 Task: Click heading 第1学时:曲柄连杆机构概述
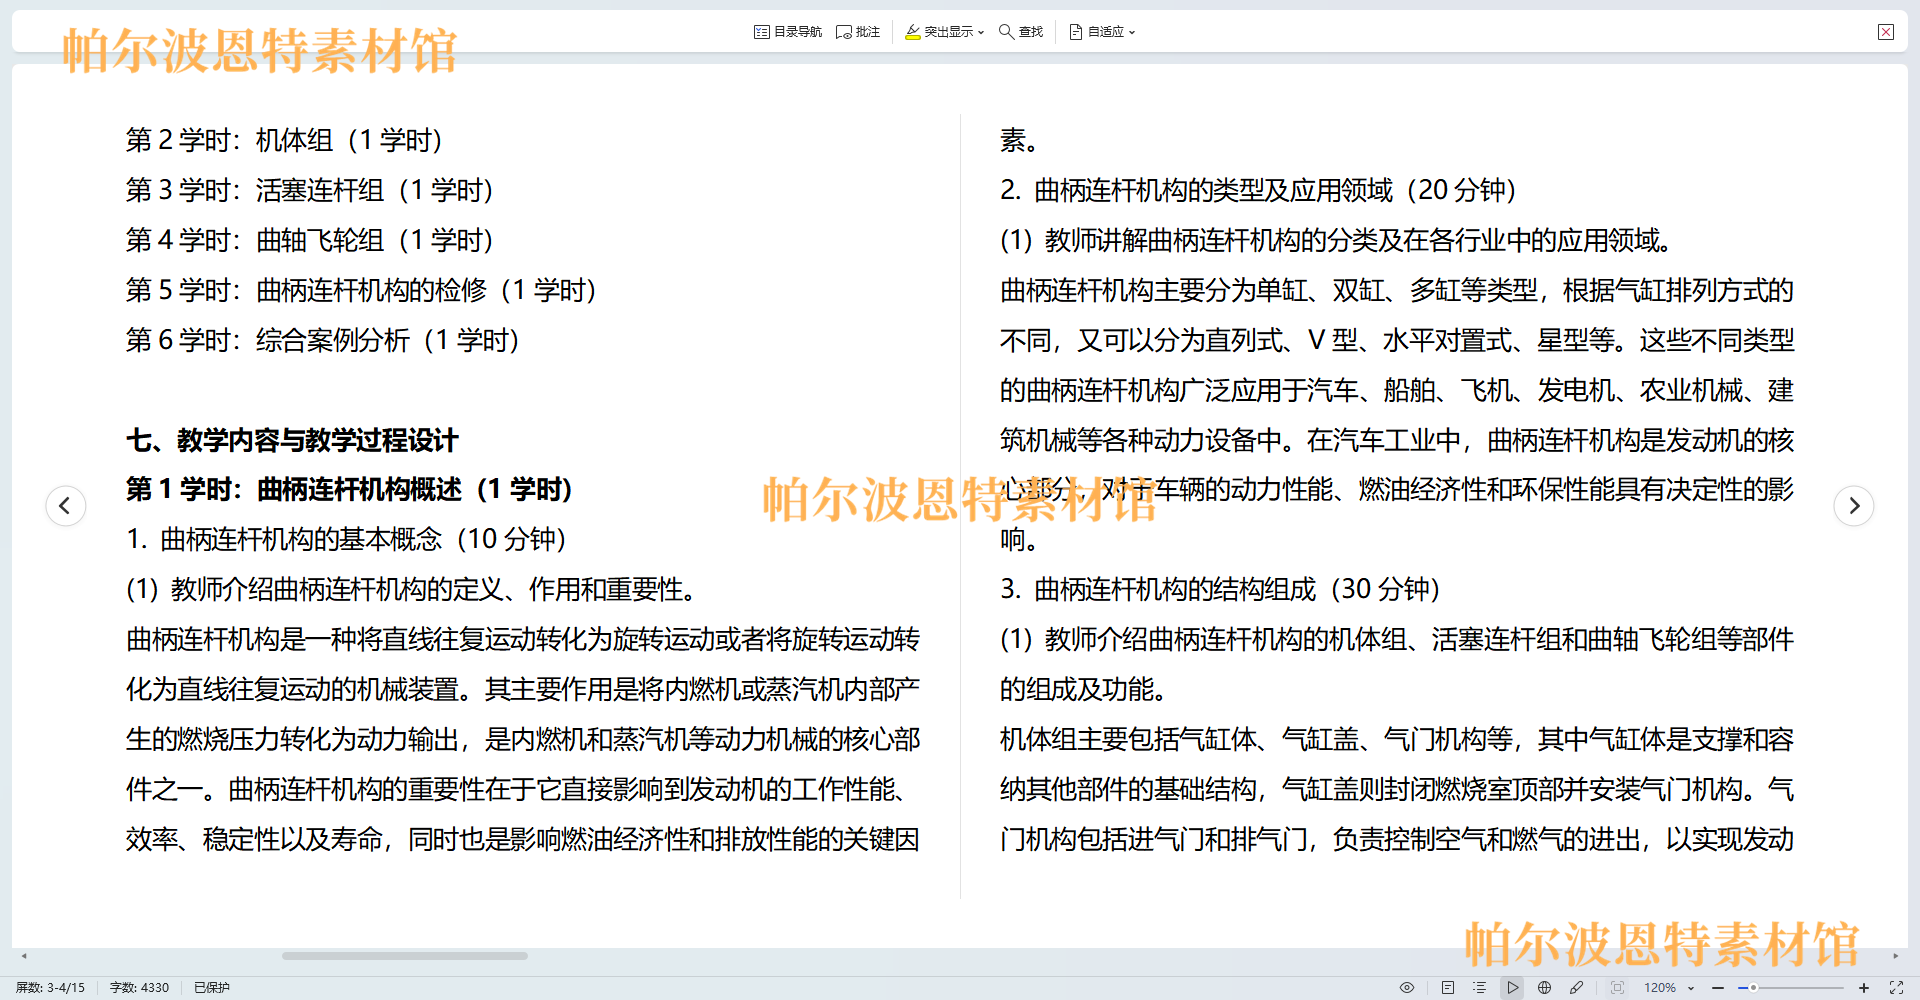349,490
